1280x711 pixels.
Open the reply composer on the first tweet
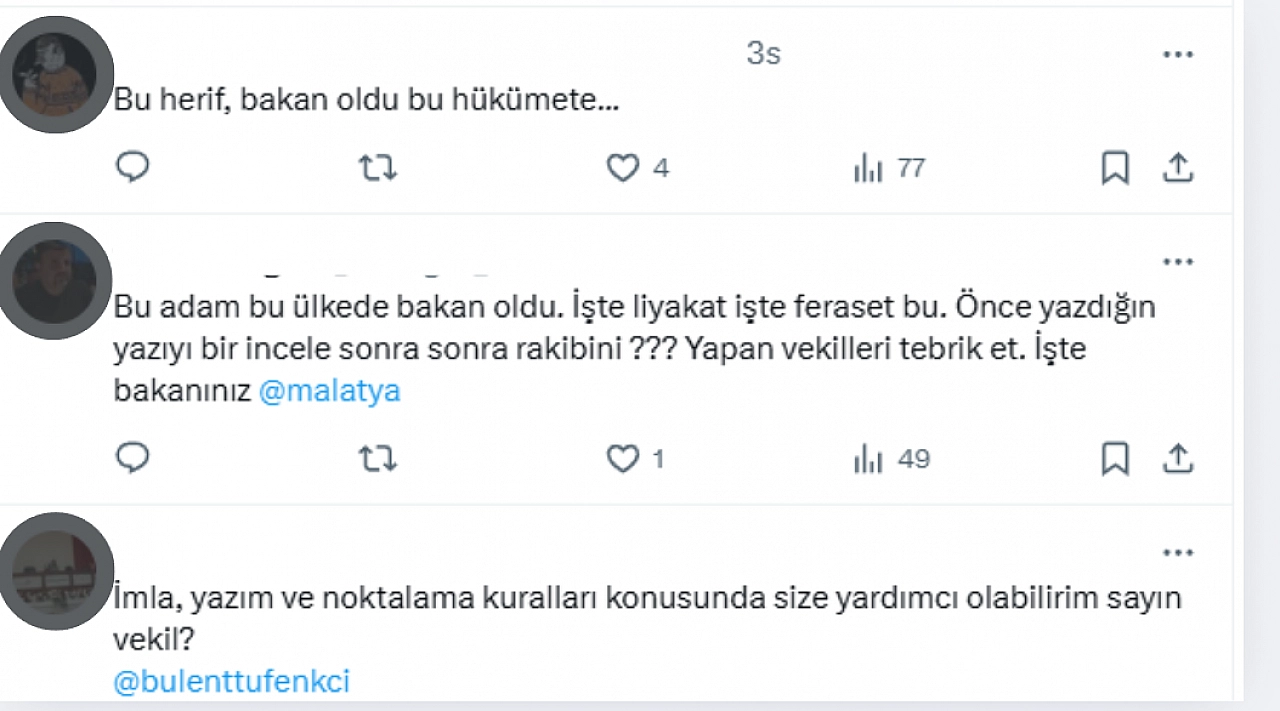[133, 168]
